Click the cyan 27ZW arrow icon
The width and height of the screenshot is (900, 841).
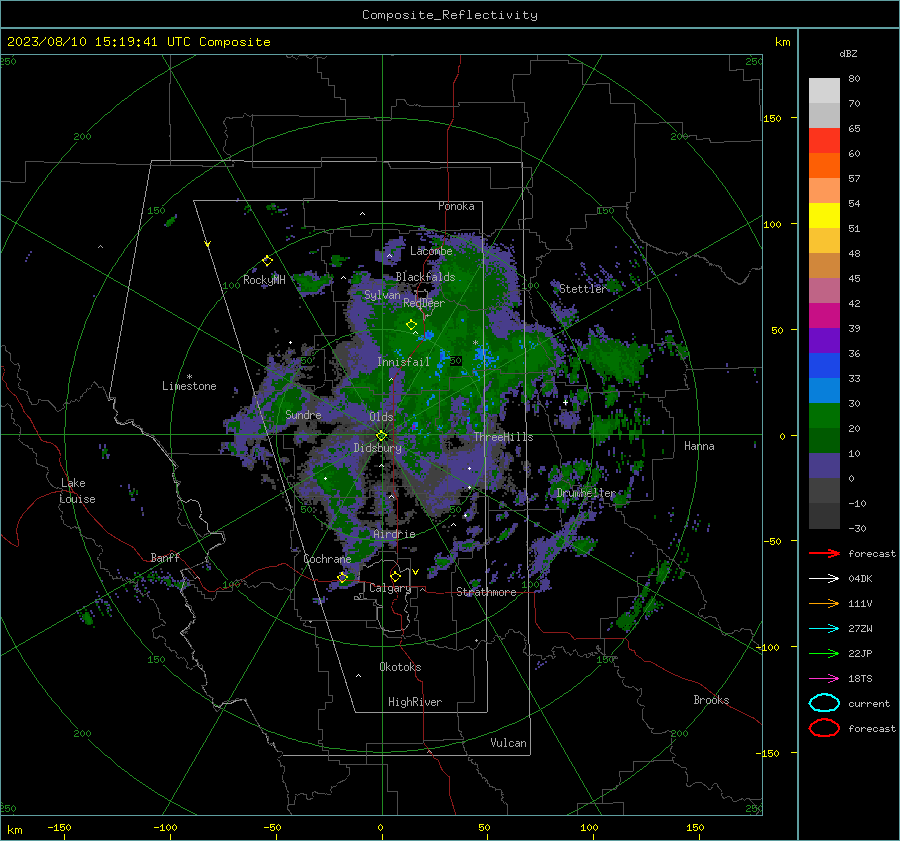point(824,629)
